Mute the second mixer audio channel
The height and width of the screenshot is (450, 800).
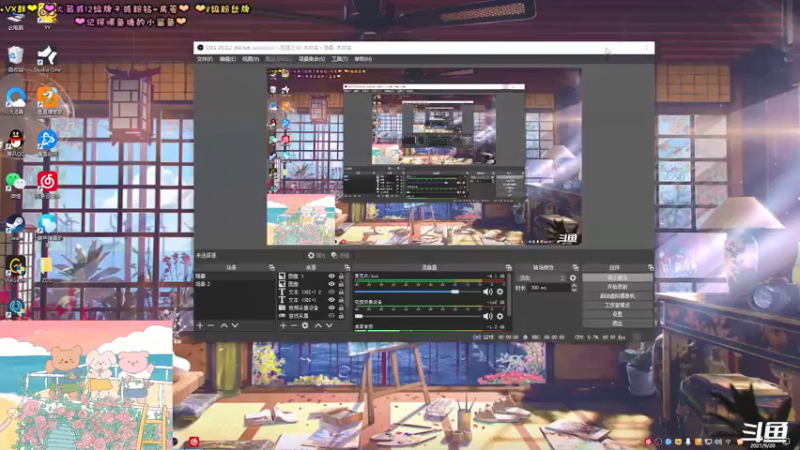coord(488,316)
